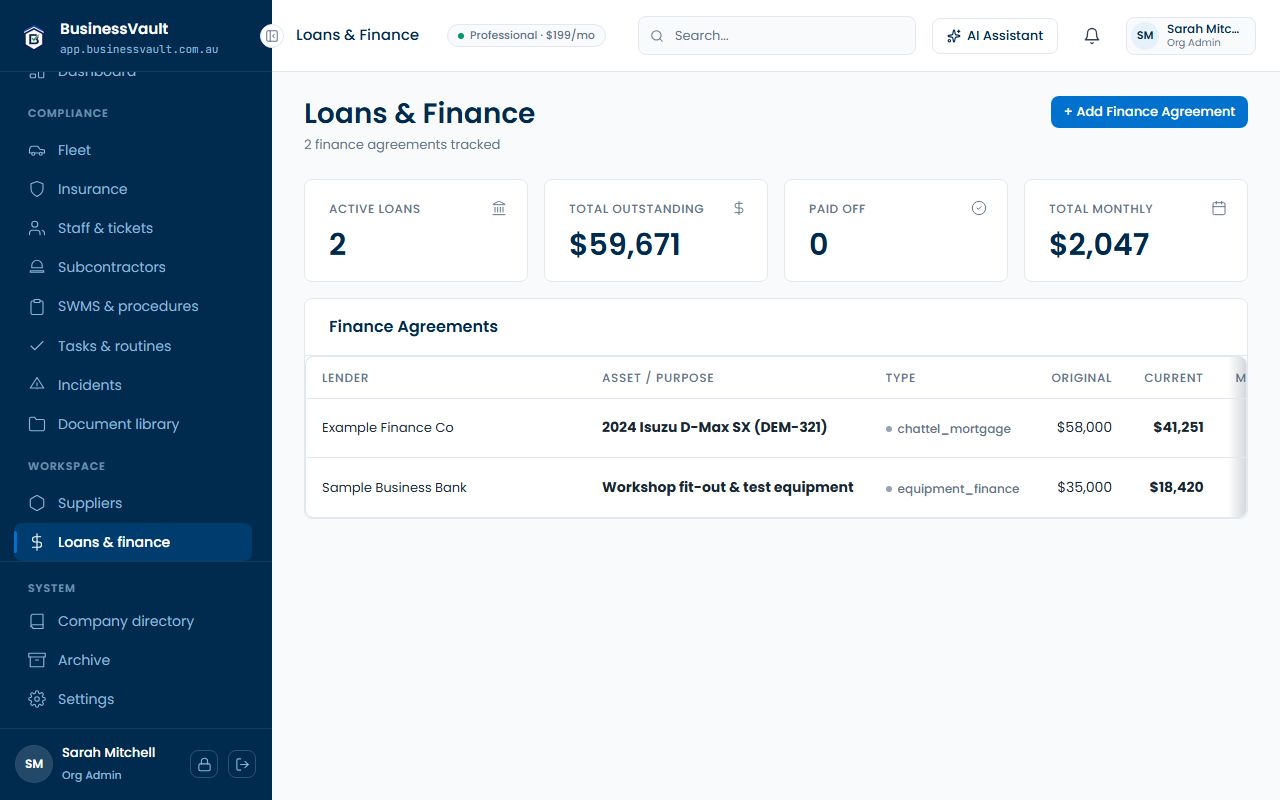Click the lock icon beside Sarah Mitchell
The image size is (1280, 800).
point(204,764)
